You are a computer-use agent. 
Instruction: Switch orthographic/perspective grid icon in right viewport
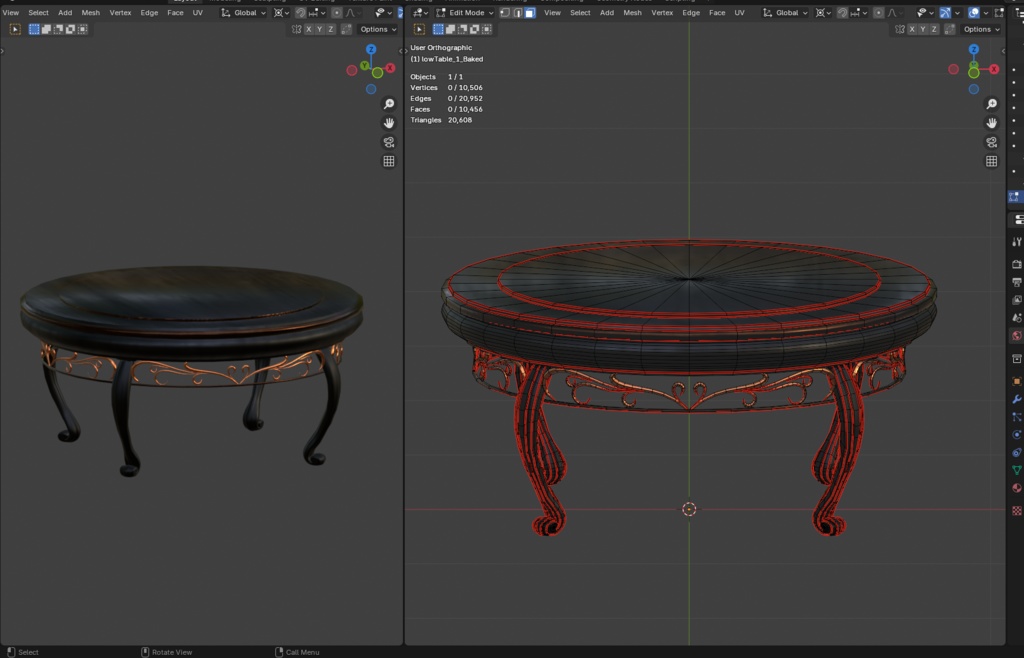click(991, 161)
